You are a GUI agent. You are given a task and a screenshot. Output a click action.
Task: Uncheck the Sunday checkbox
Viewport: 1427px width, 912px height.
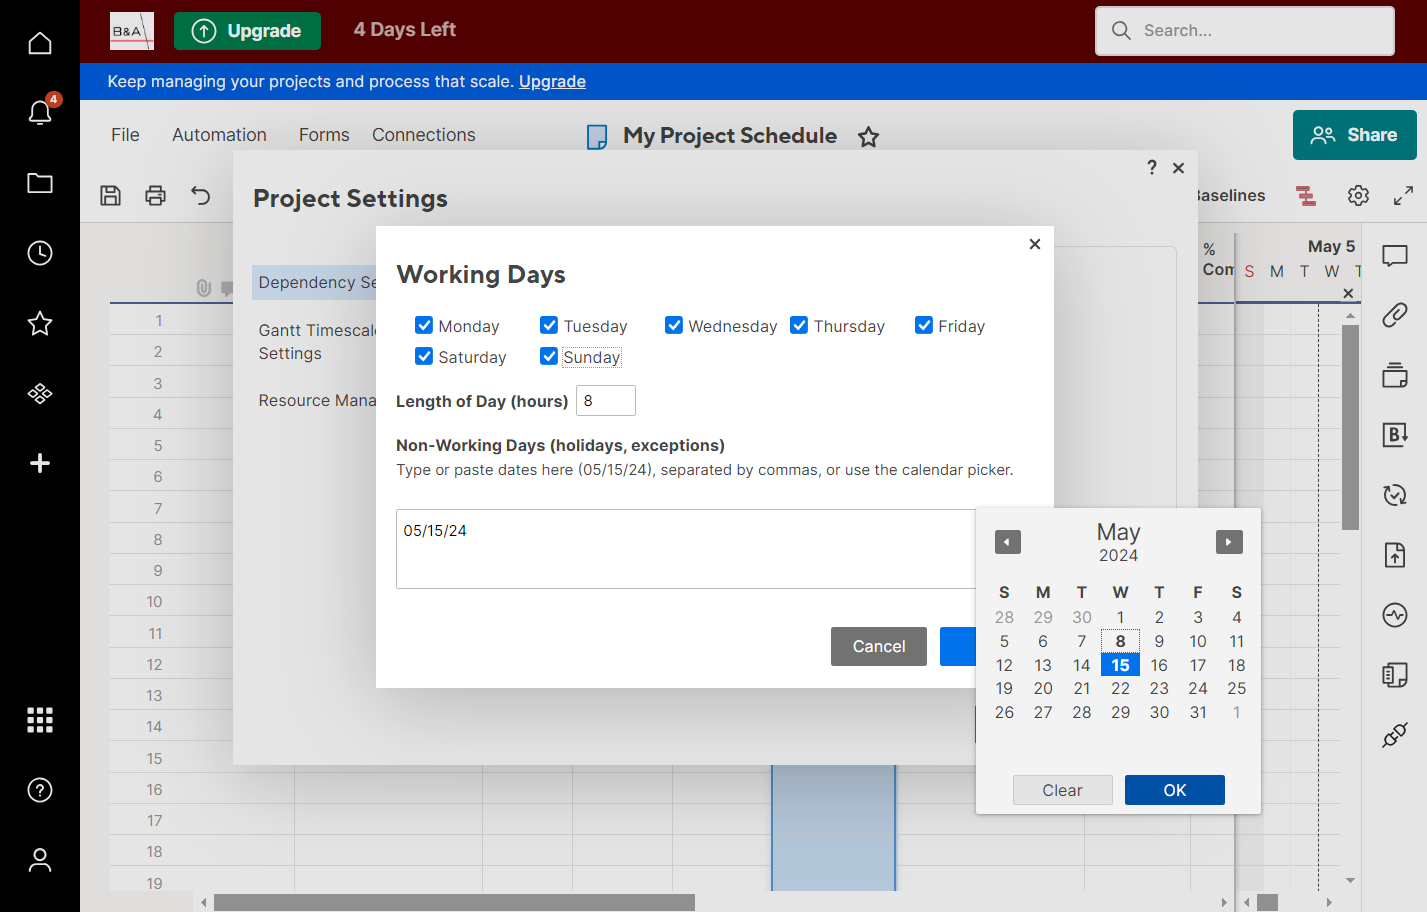(x=549, y=356)
